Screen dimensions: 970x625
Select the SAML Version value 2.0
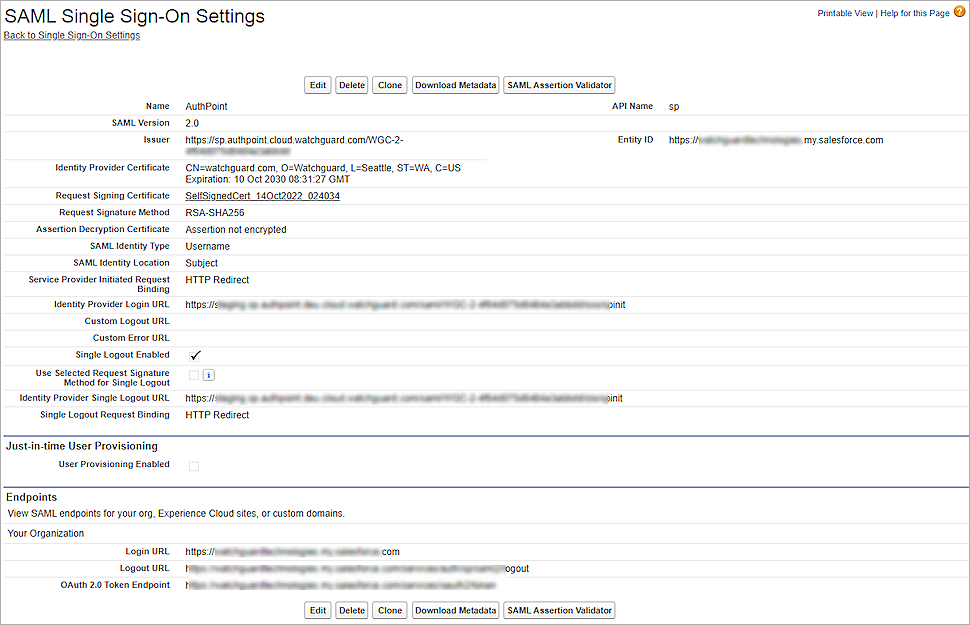coord(192,123)
